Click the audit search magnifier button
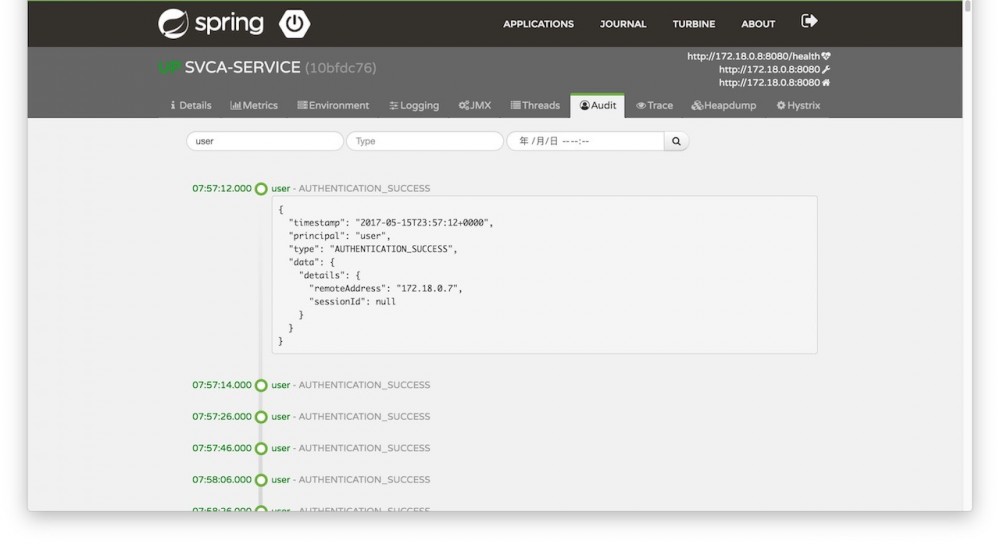The height and width of the screenshot is (544, 1000). point(676,141)
